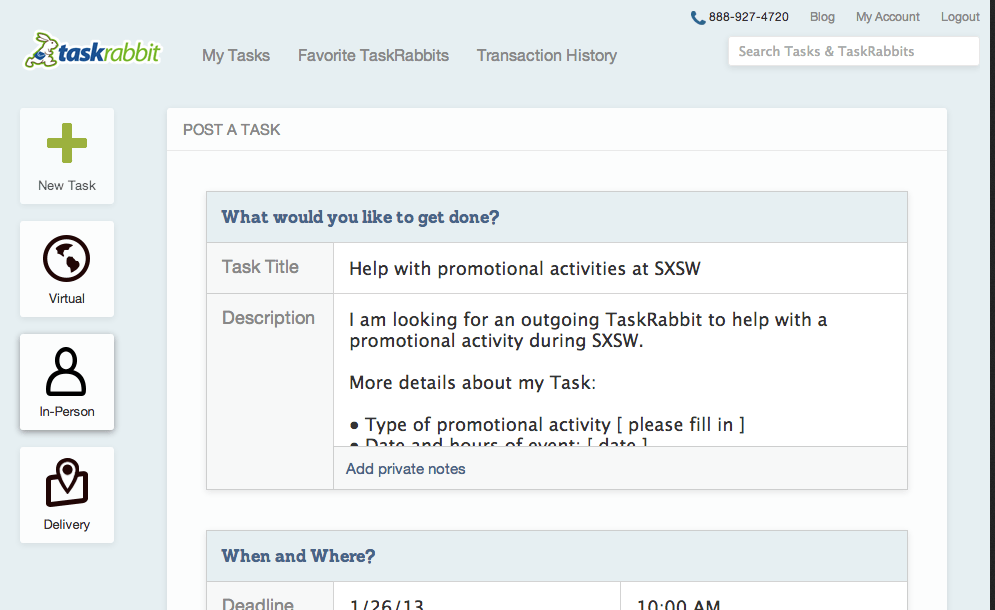Screen dimensions: 995x610
Task: Click Add private notes link
Action: point(406,469)
